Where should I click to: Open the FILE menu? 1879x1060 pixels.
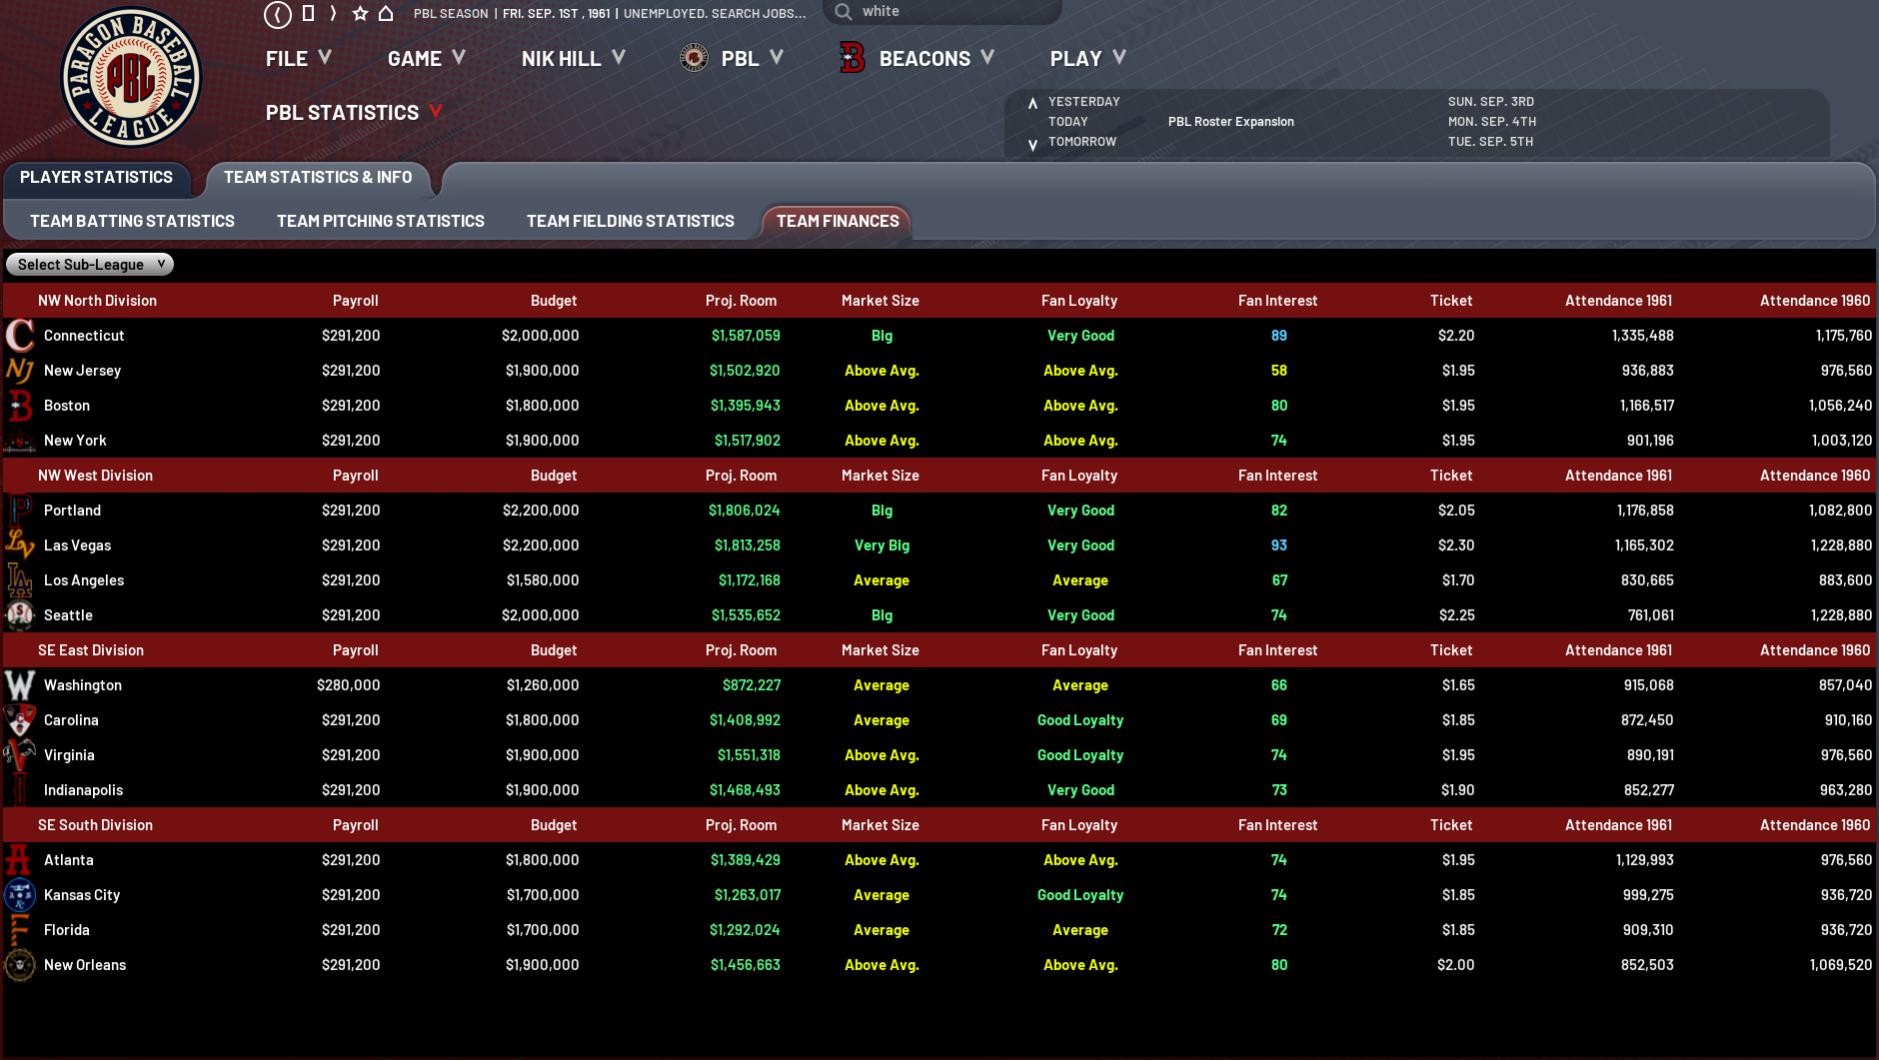[298, 59]
